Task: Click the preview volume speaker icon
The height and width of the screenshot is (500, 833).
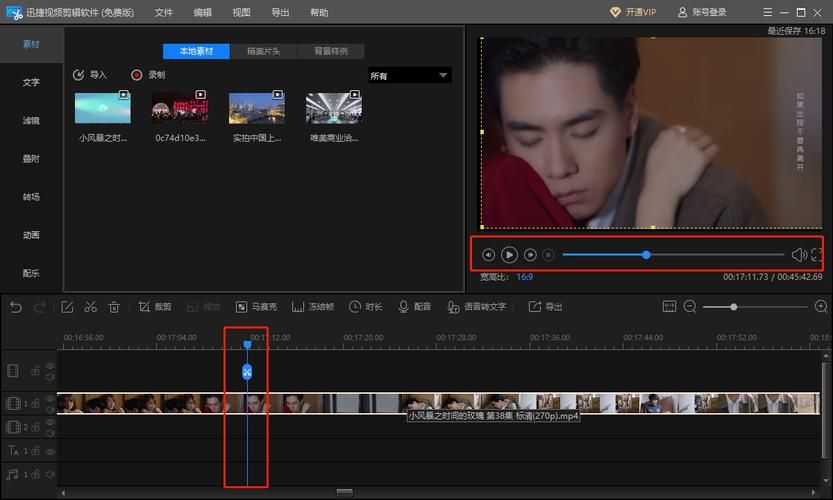Action: (798, 255)
